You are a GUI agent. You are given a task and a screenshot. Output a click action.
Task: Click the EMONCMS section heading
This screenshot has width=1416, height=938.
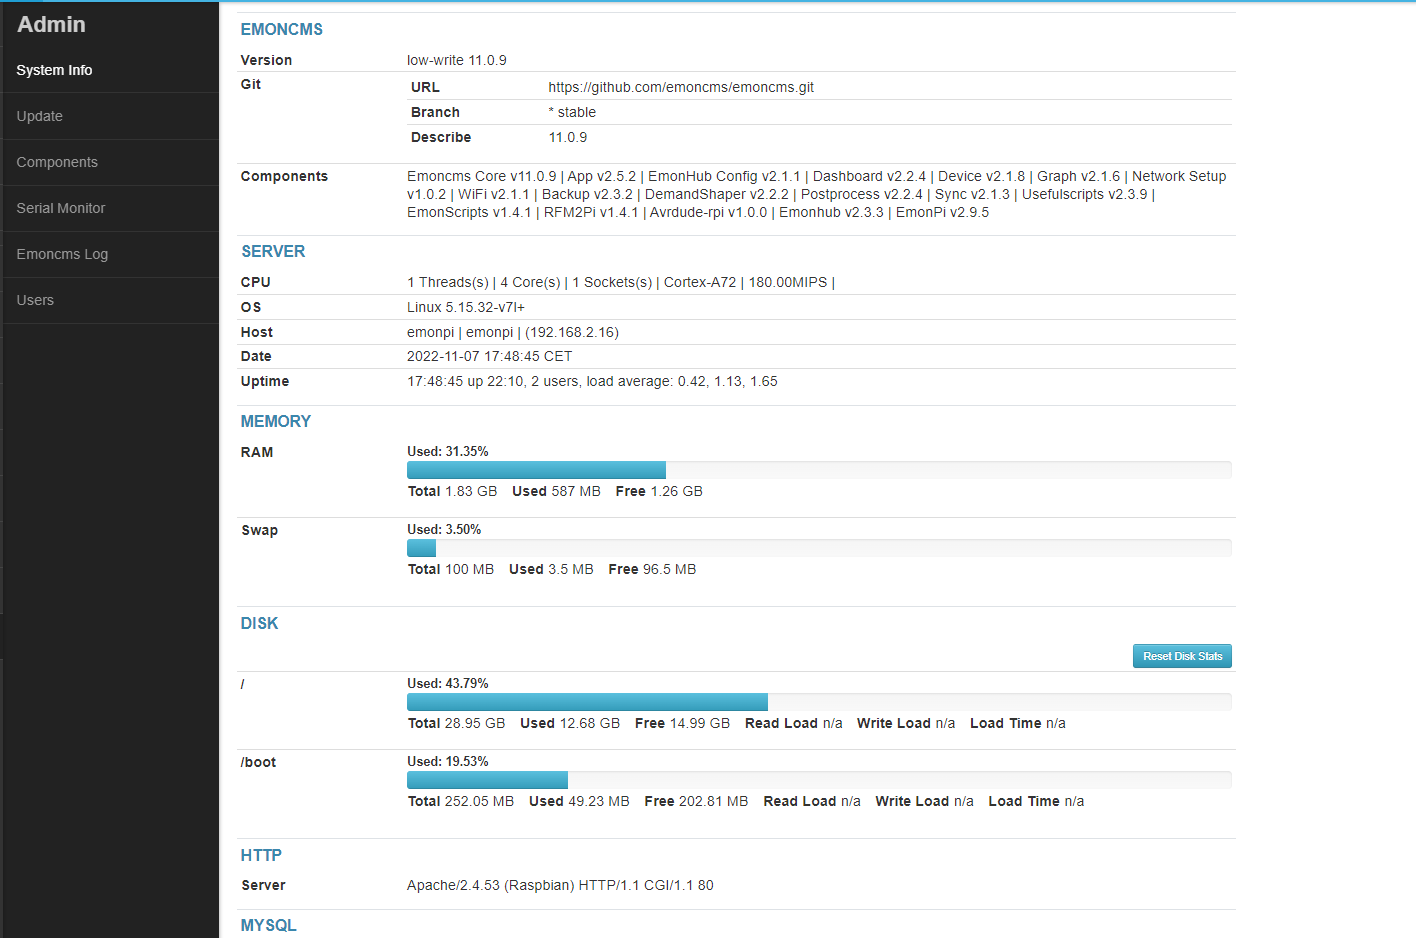point(281,29)
